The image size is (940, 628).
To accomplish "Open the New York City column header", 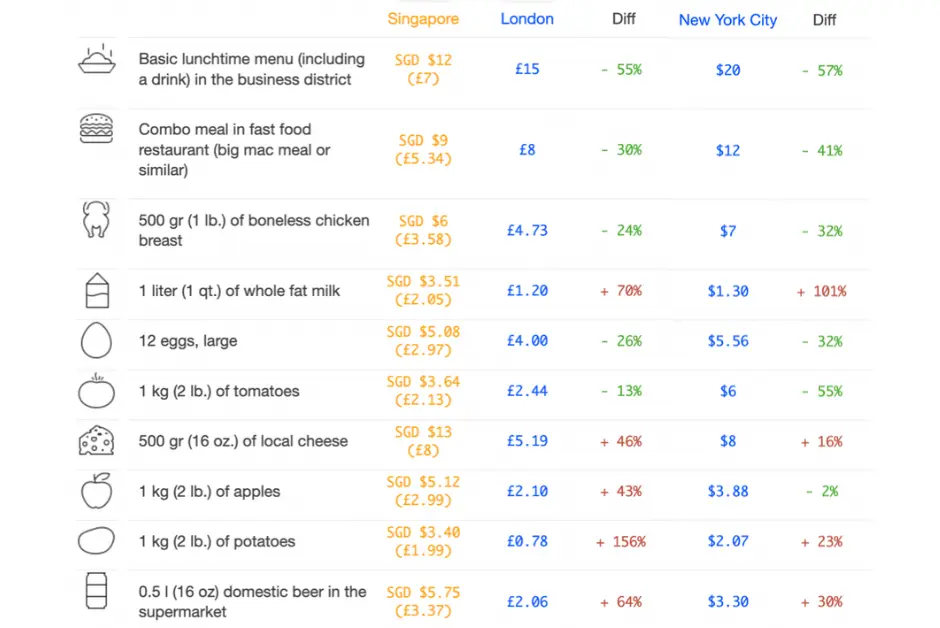I will click(x=727, y=20).
